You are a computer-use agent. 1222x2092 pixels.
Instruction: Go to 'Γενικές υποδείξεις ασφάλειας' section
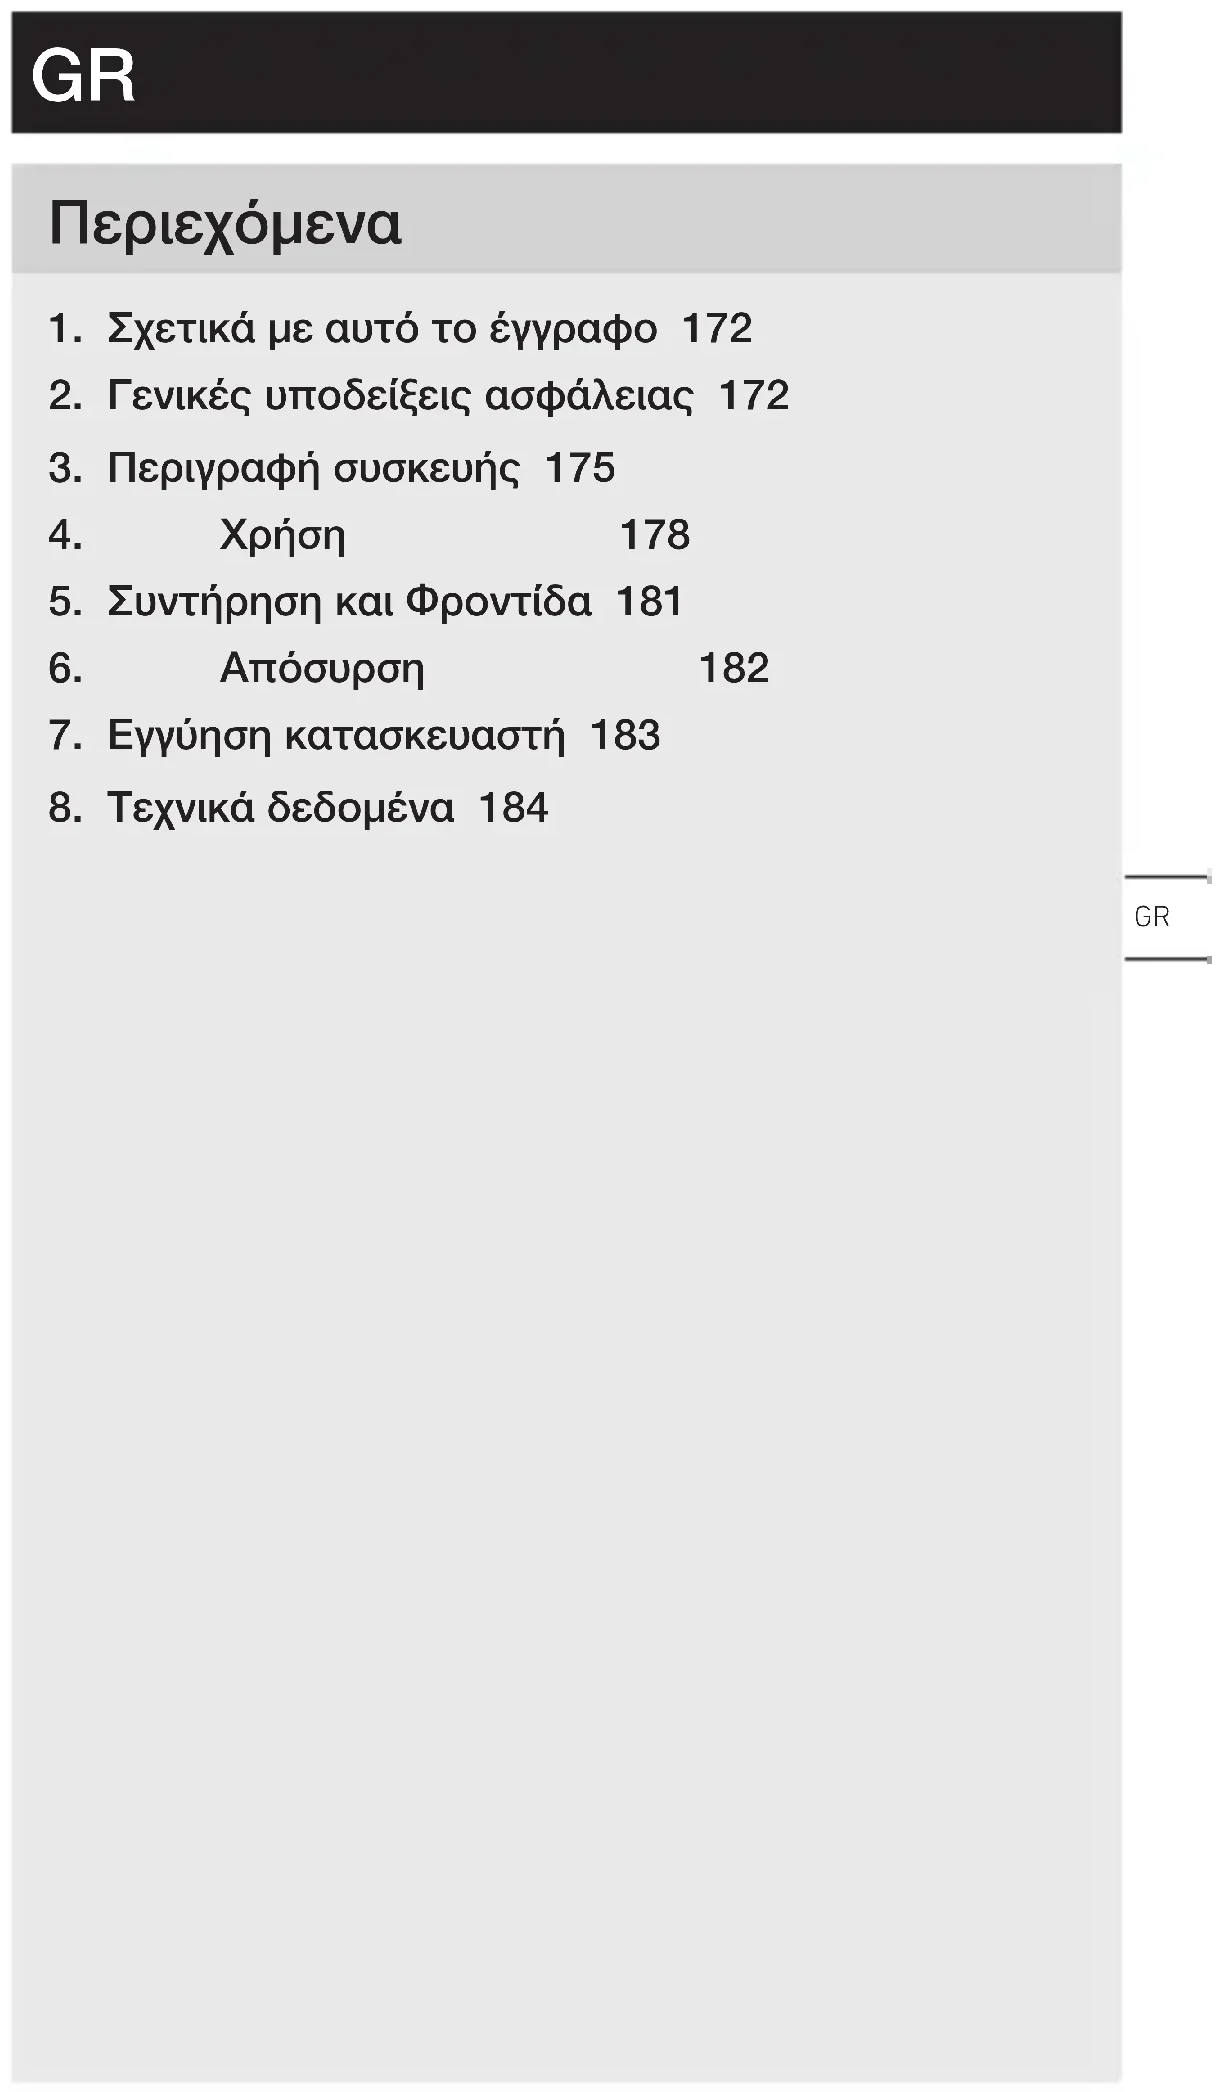pos(399,396)
